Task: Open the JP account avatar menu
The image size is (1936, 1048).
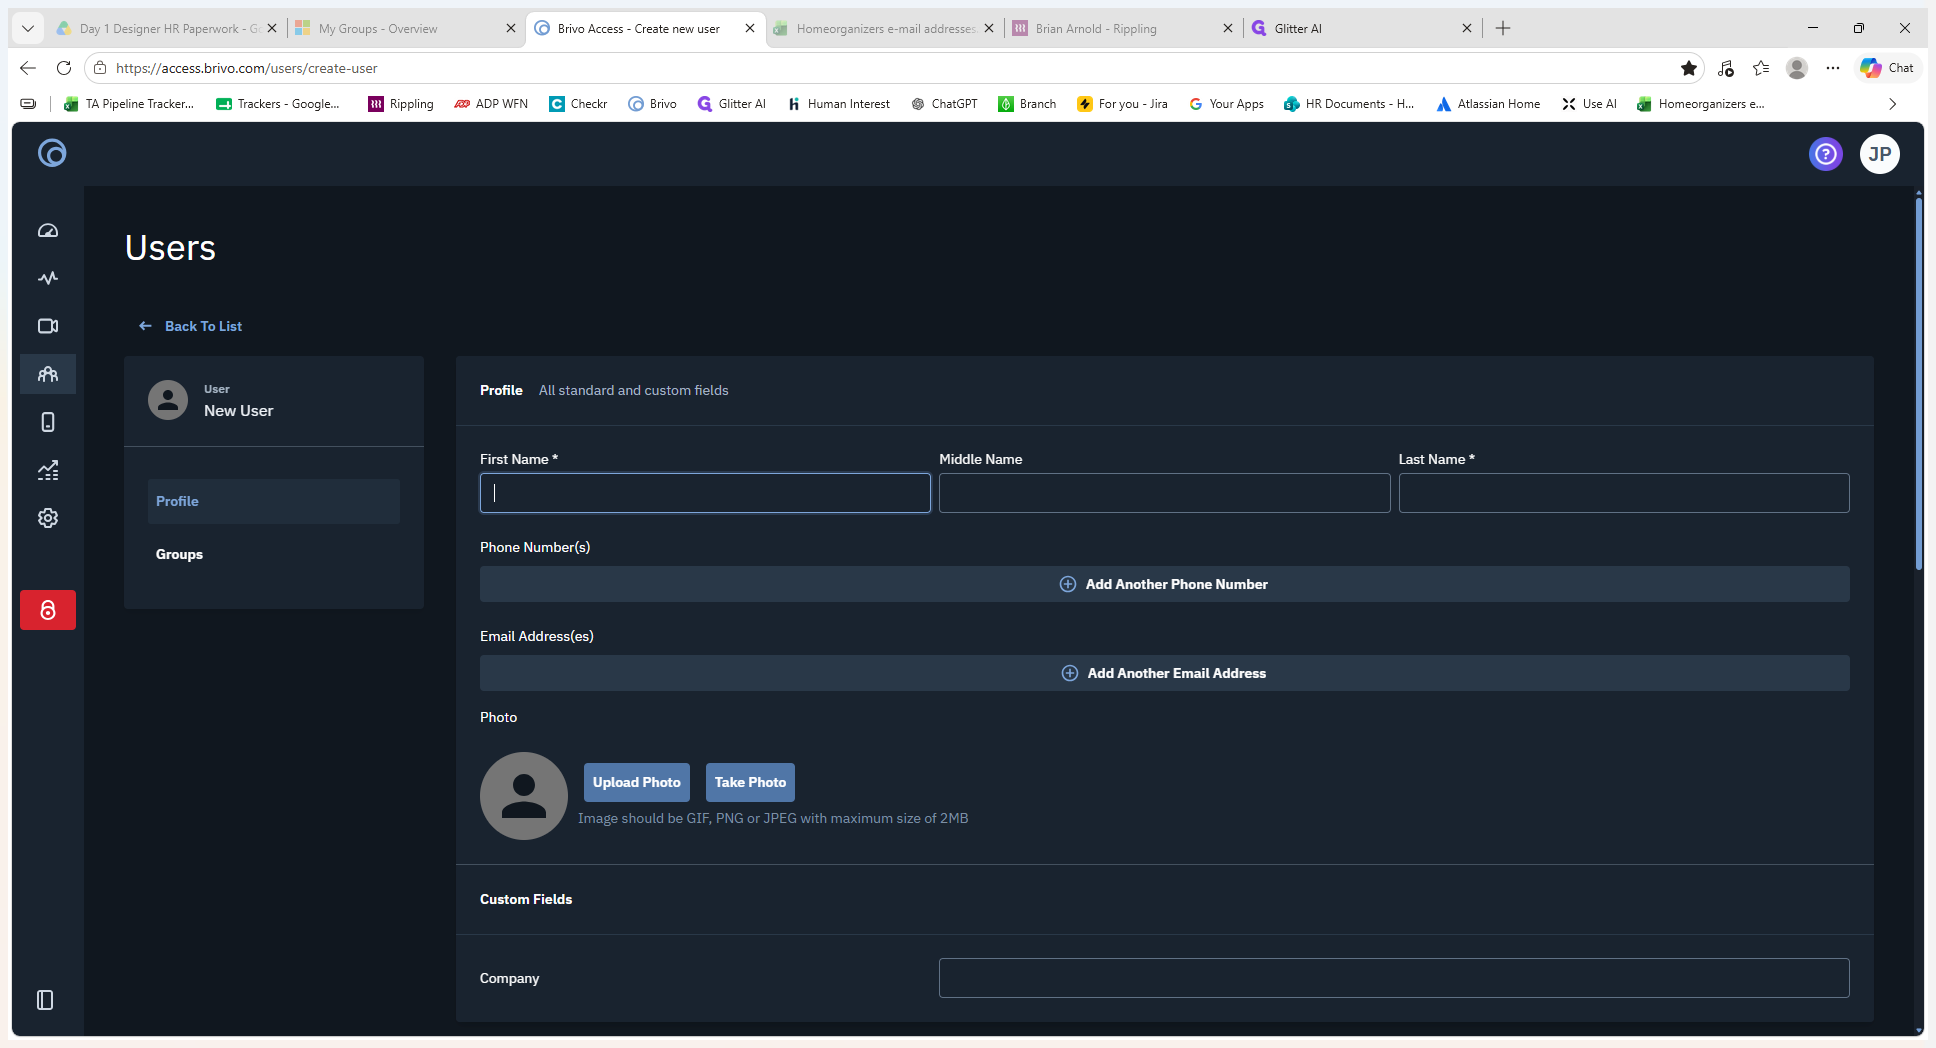Action: (1880, 154)
